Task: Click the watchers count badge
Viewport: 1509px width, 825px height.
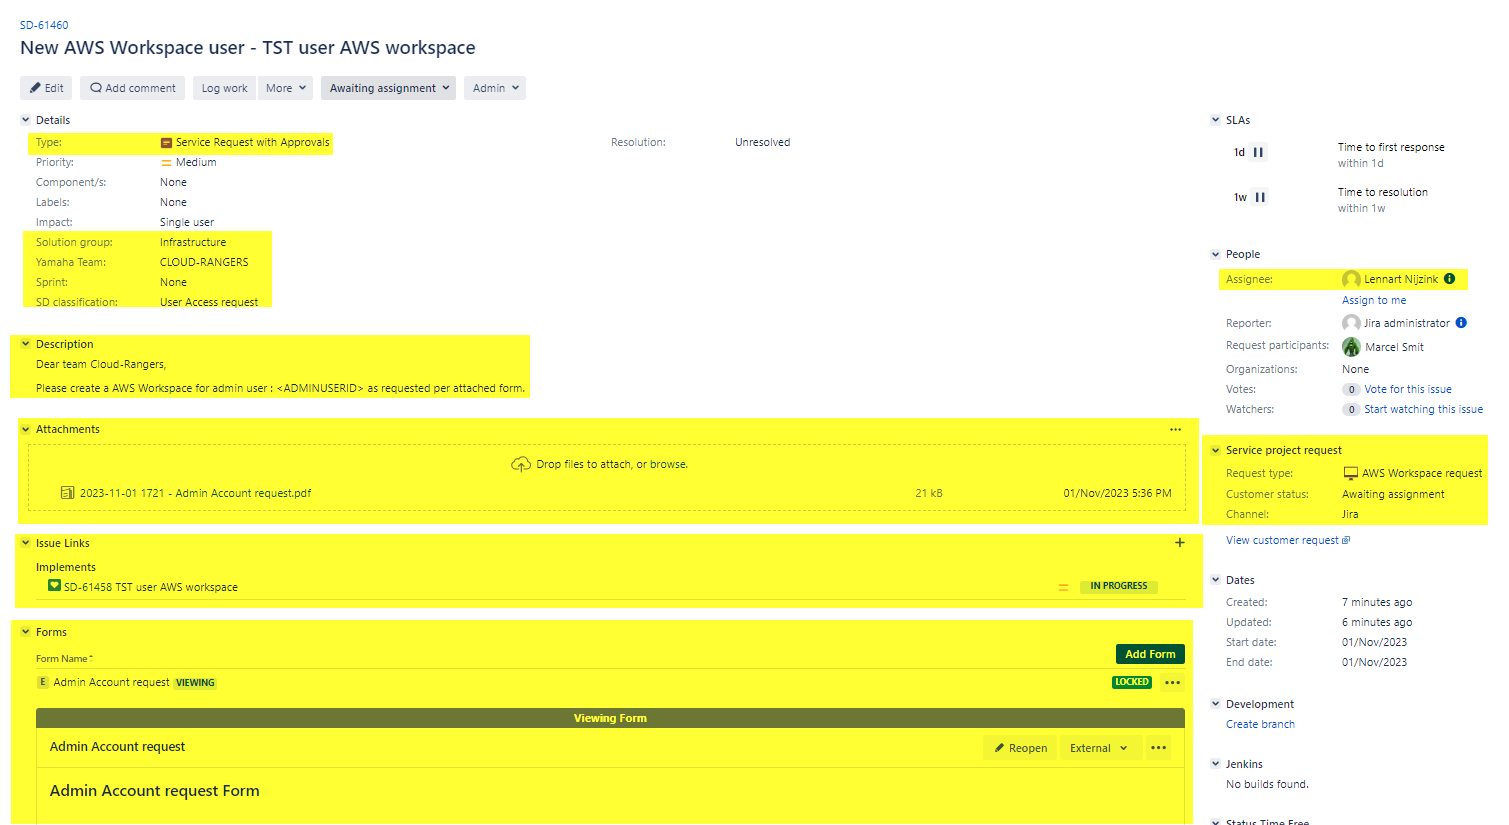Action: pyautogui.click(x=1351, y=410)
